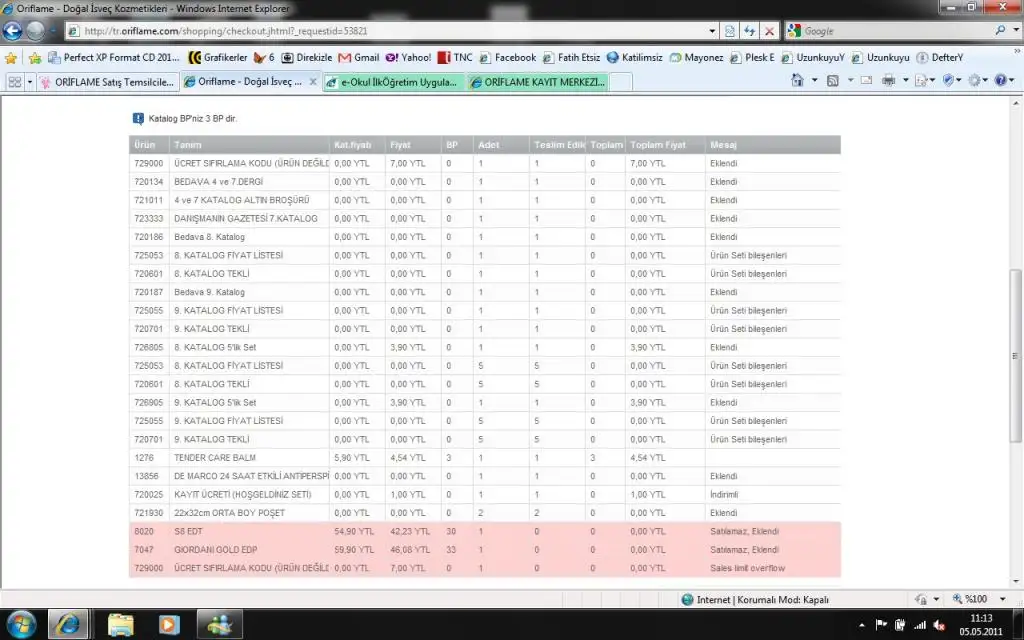
Task: Click Internet Explorer taskbar icon
Action: point(68,624)
